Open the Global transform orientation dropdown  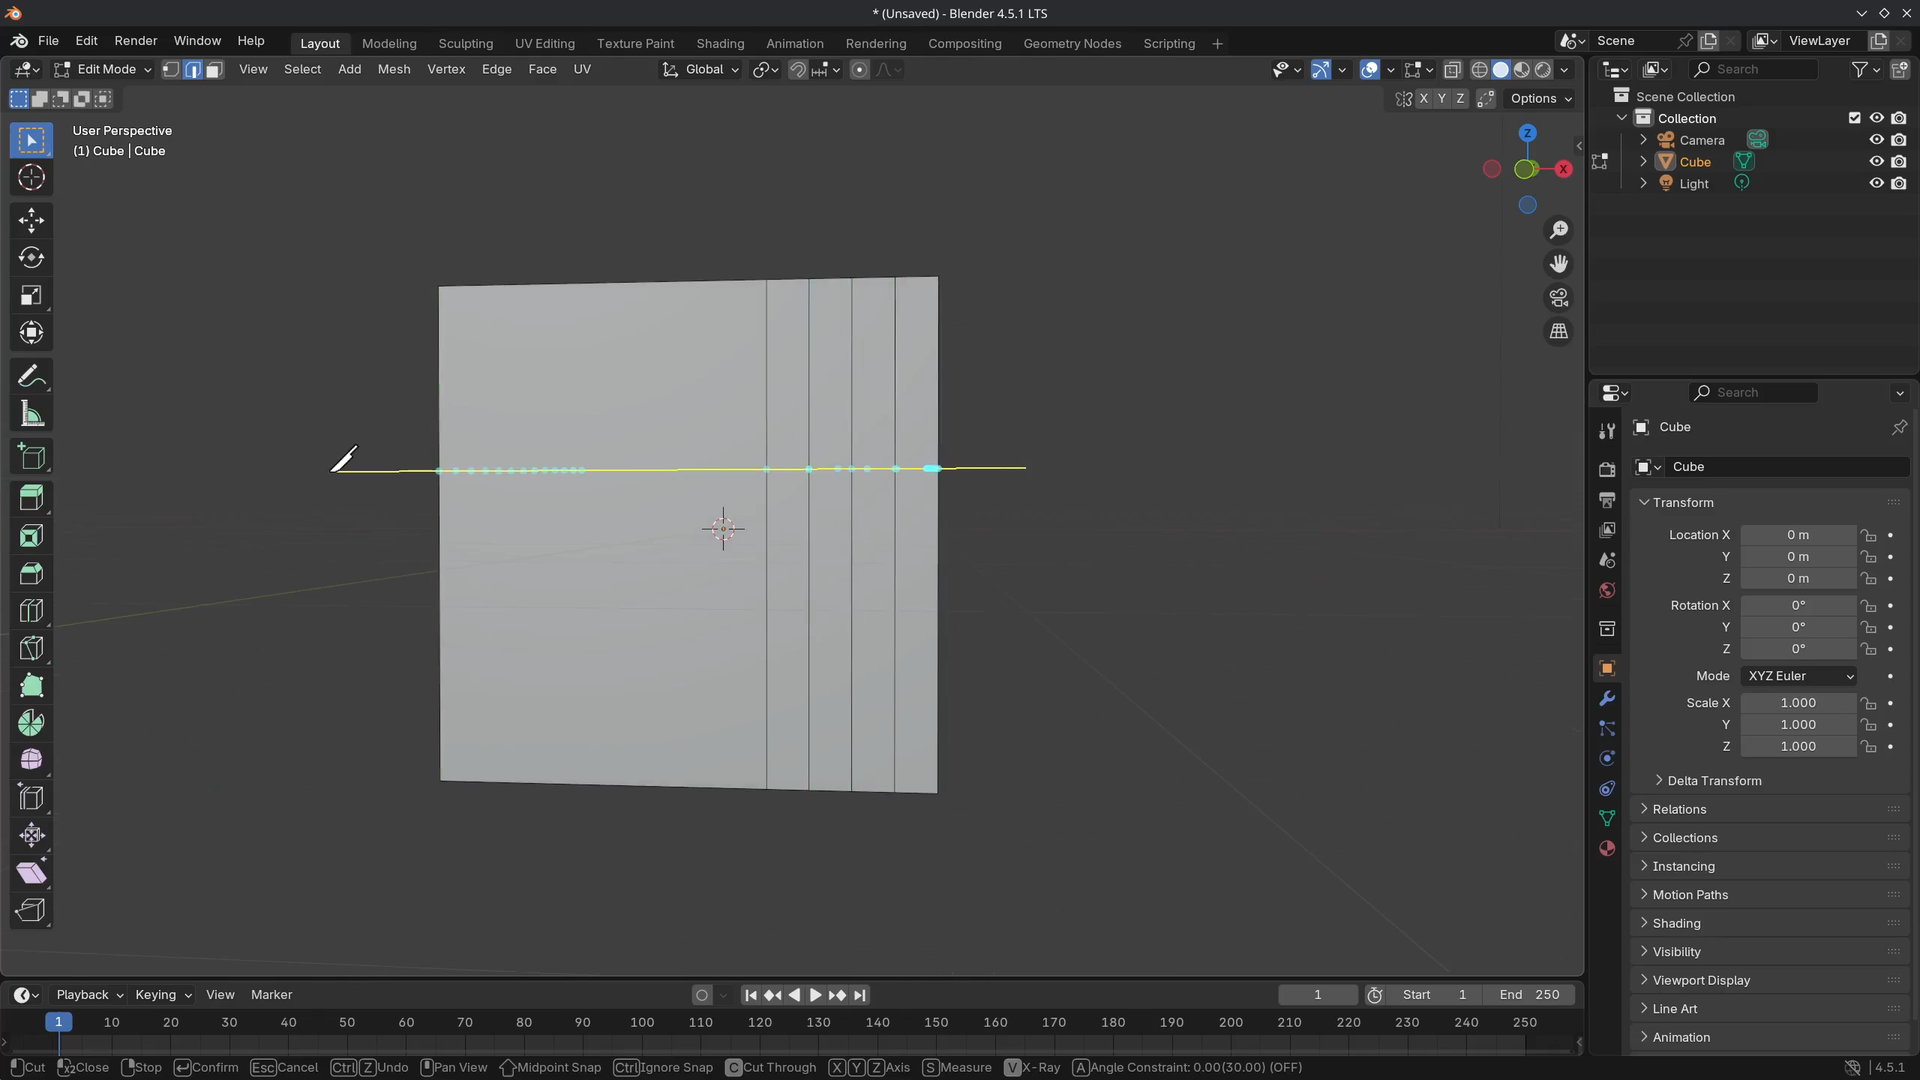pos(701,70)
